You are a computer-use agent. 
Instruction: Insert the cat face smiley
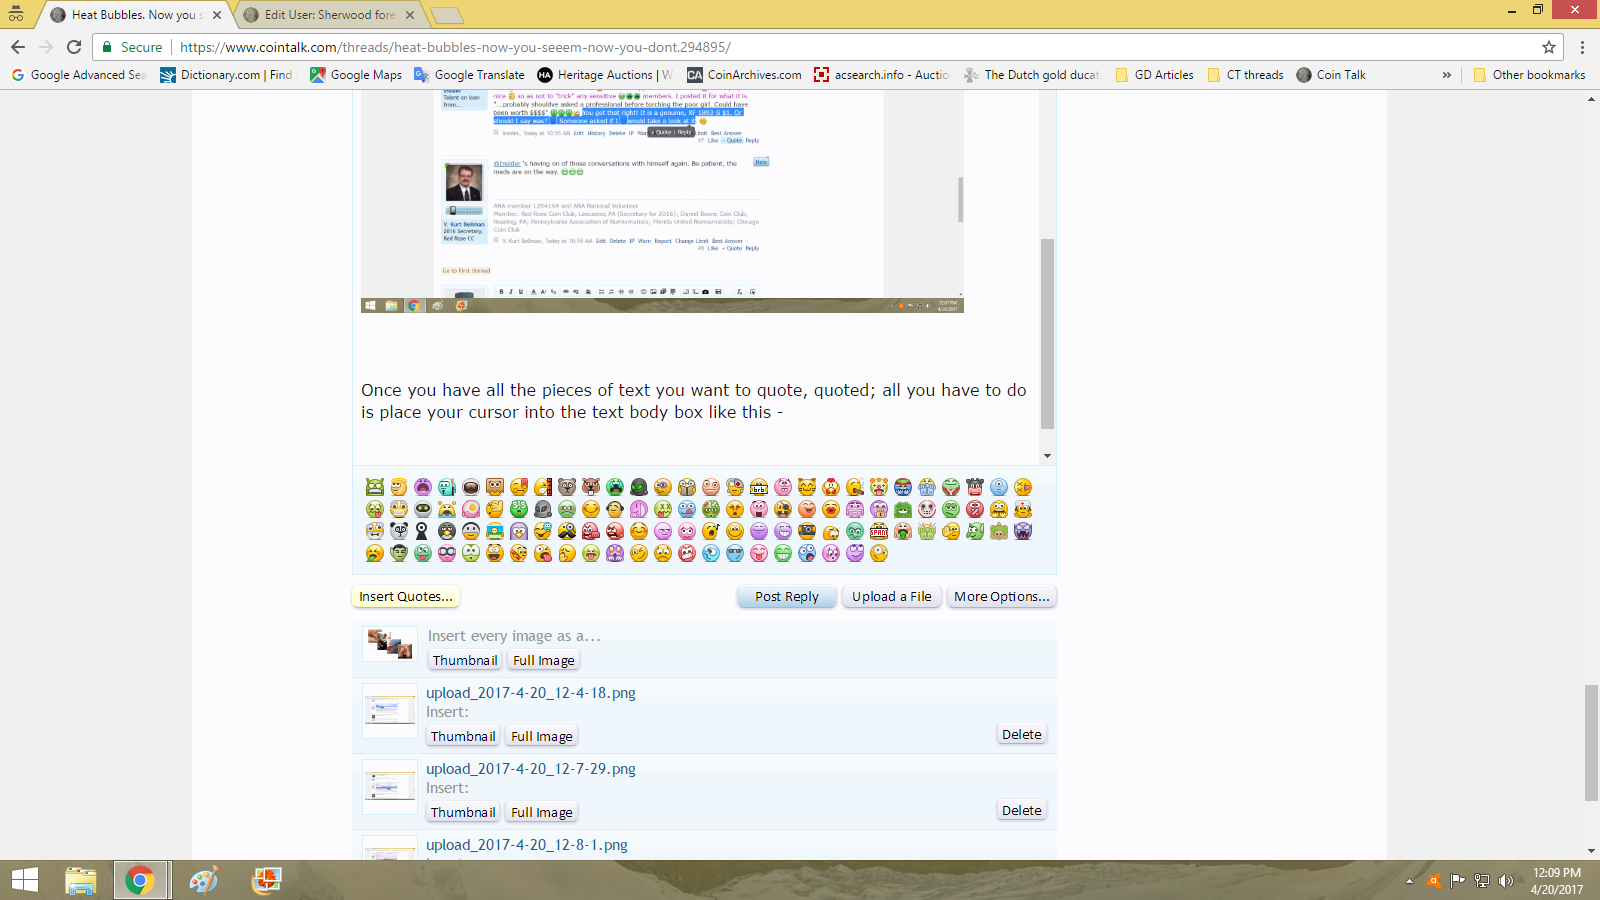click(807, 487)
